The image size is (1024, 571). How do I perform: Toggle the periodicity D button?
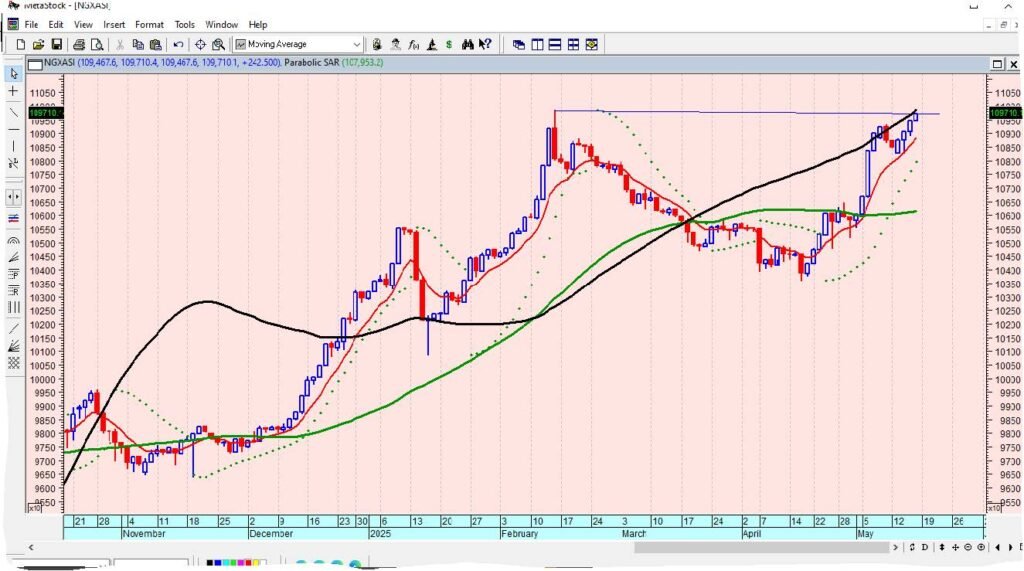pyautogui.click(x=926, y=547)
